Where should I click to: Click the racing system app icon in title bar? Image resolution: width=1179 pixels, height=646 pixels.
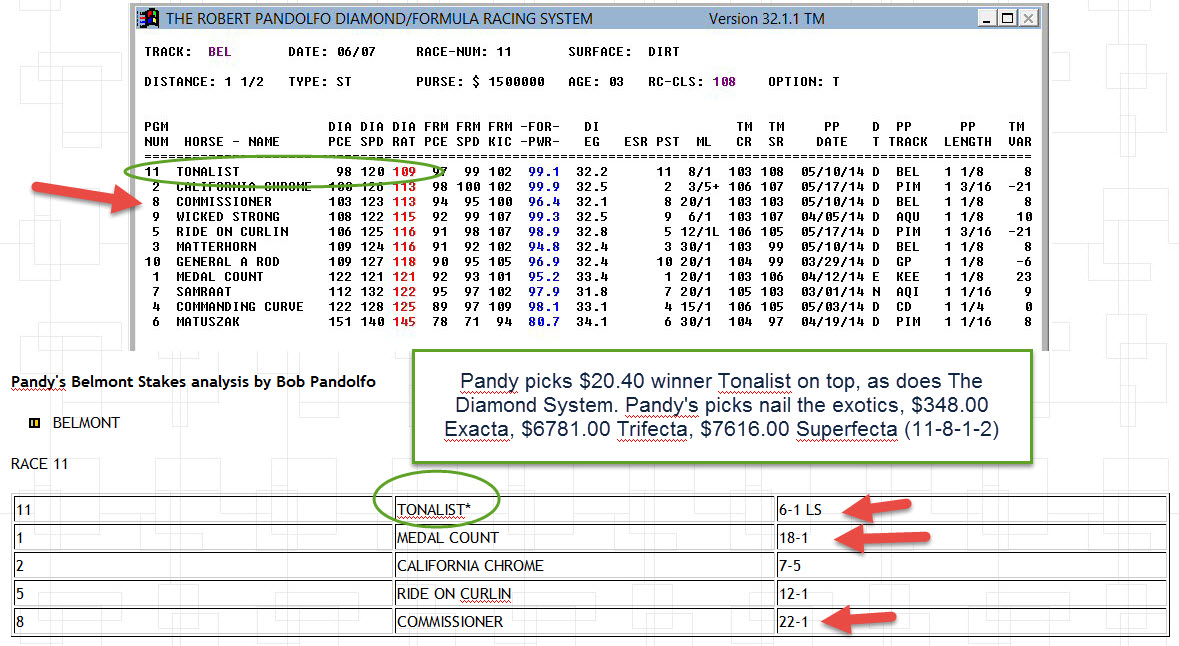tap(148, 18)
